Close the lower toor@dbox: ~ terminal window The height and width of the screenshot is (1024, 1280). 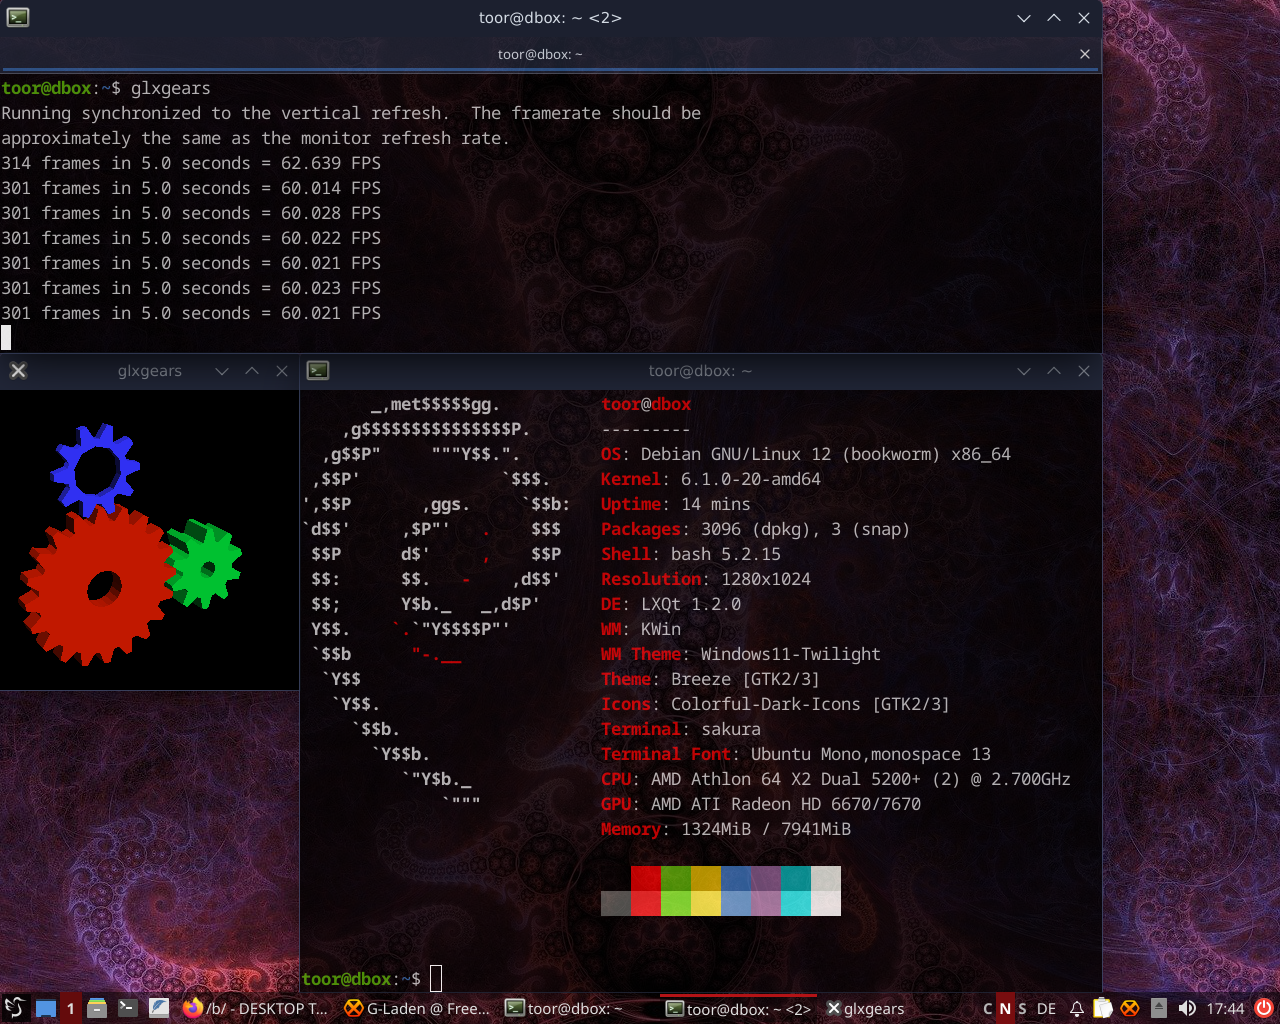tap(1084, 371)
